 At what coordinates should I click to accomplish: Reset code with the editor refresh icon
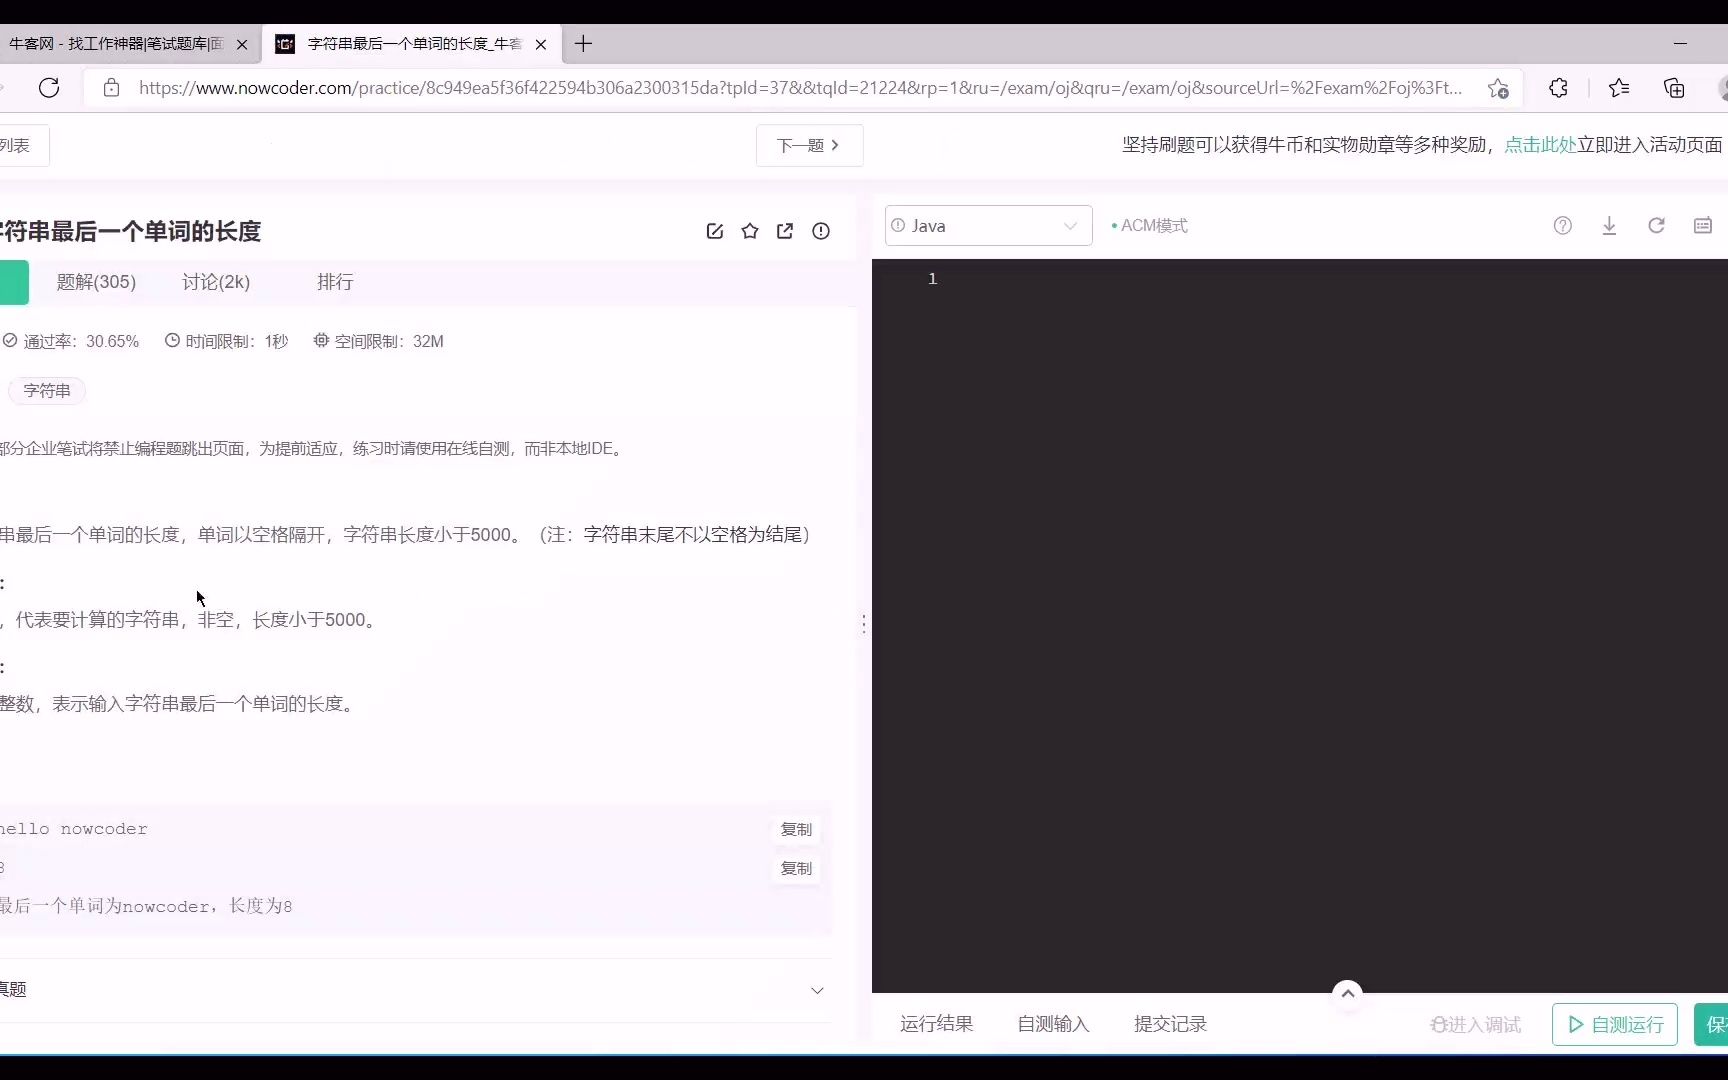(1656, 226)
